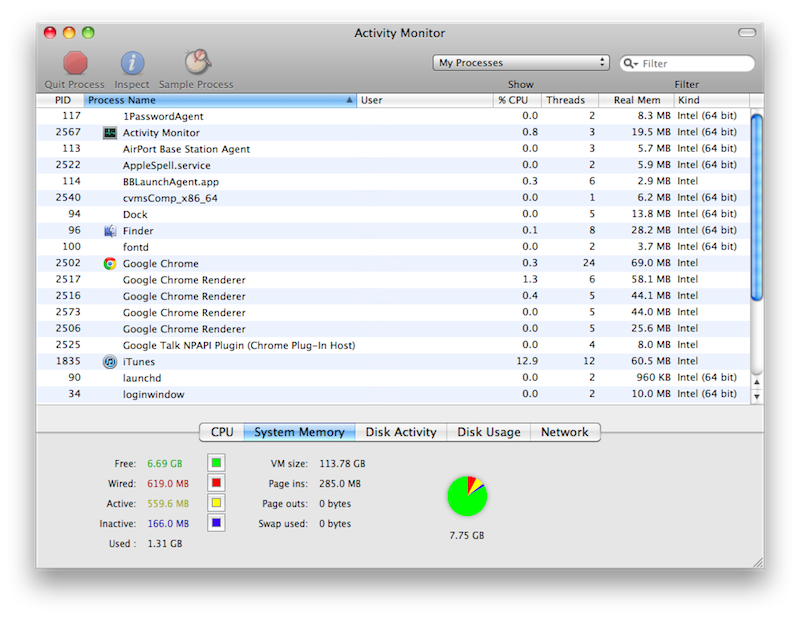Image resolution: width=800 pixels, height=618 pixels.
Task: Click the 285.0 MB page ins value
Action: (340, 483)
